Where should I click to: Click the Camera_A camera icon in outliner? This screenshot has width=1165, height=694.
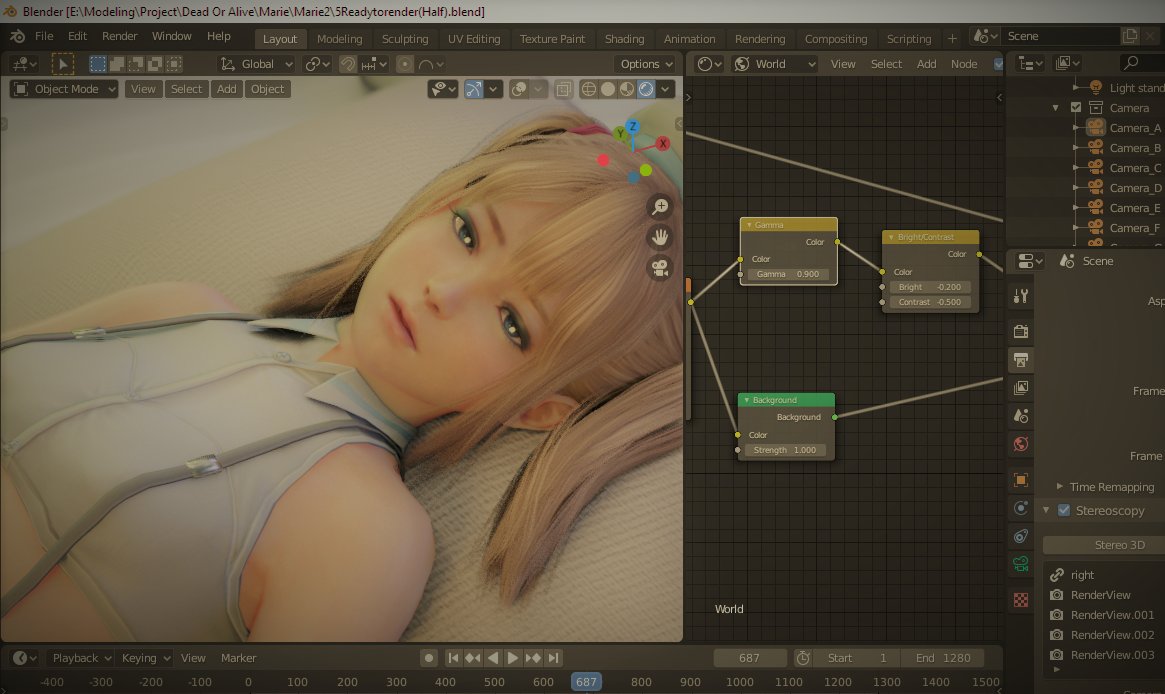tap(1095, 128)
